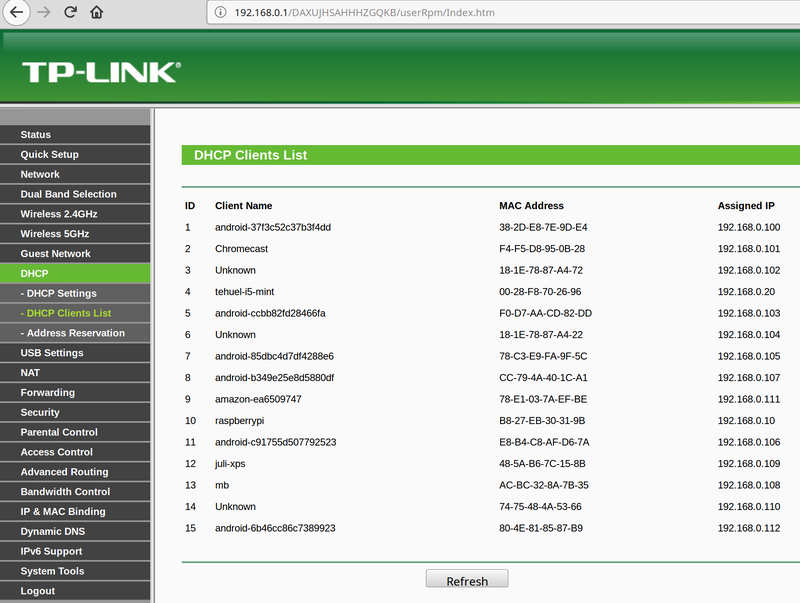
Task: Click the Refresh button below the list
Action: point(467,579)
